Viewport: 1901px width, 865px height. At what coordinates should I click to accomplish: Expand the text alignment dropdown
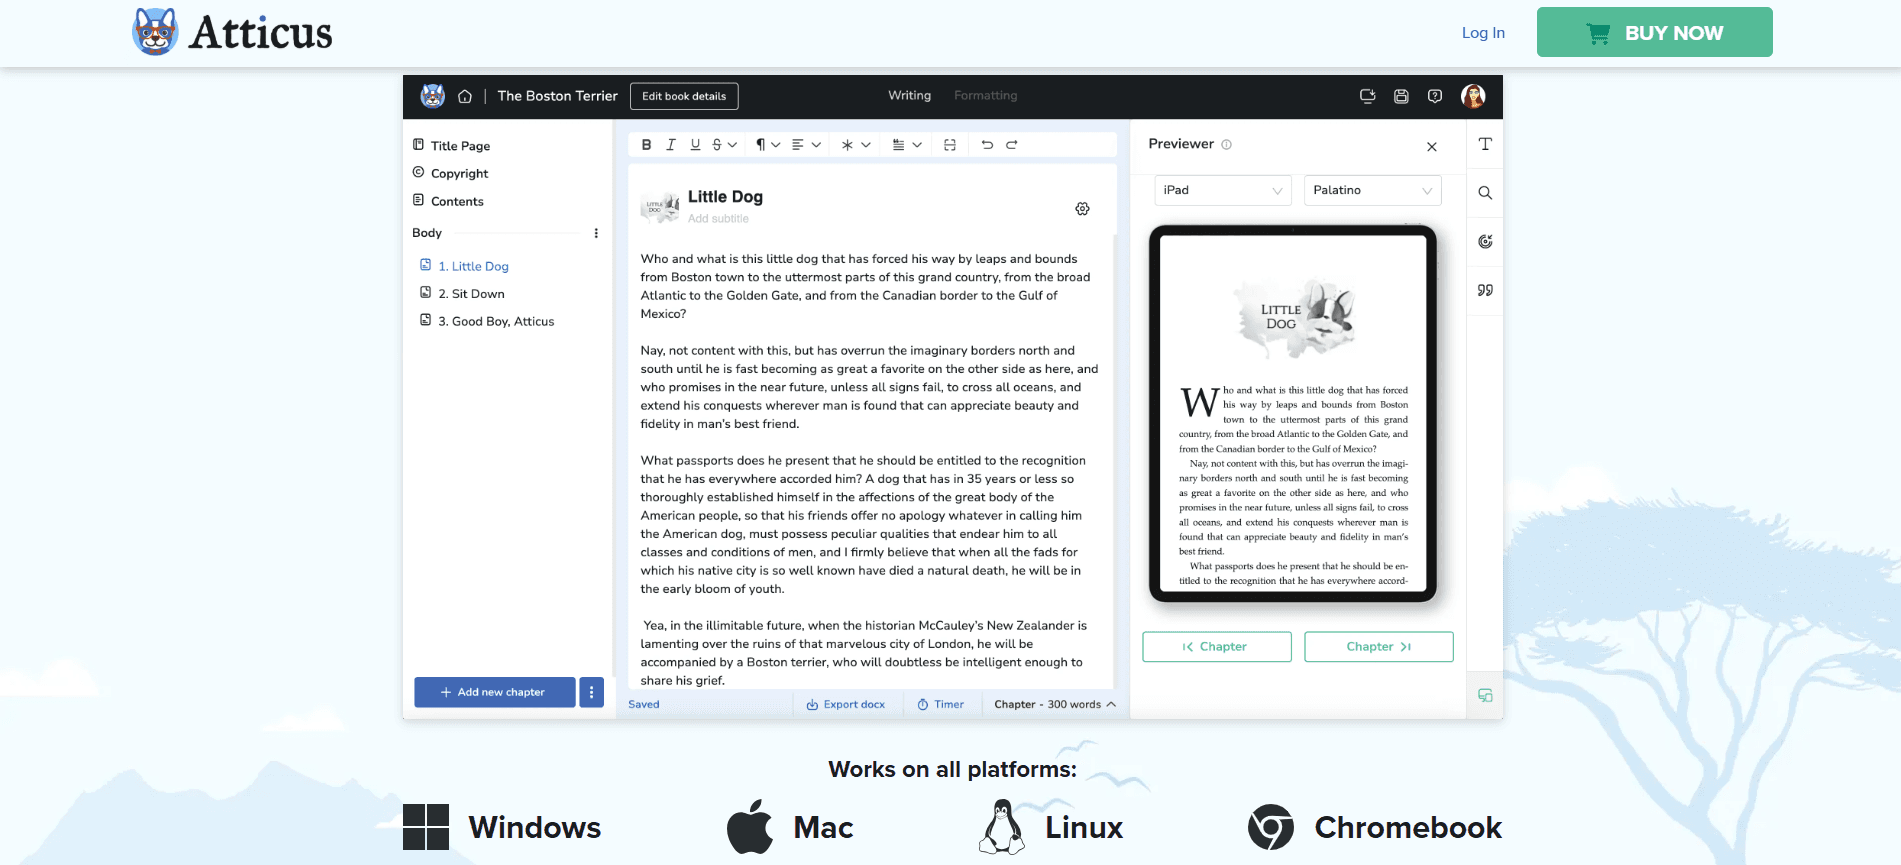coord(806,145)
